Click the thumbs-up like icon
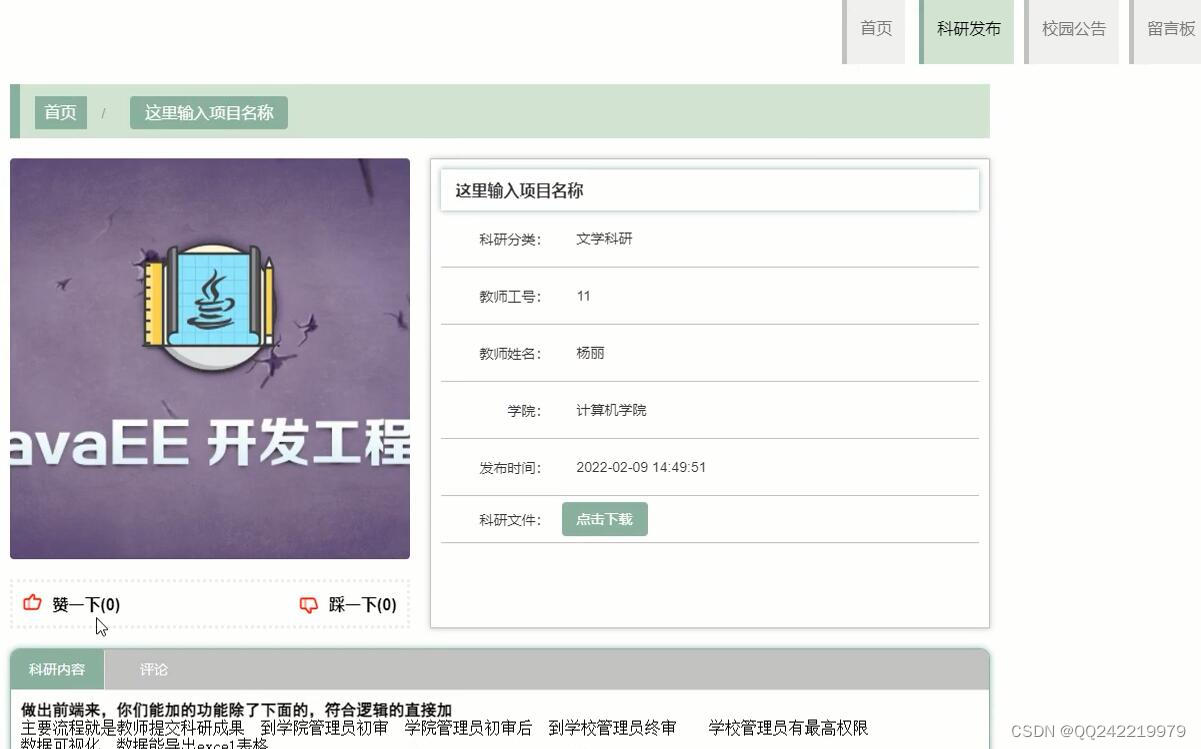This screenshot has height=749, width=1201. coord(33,603)
